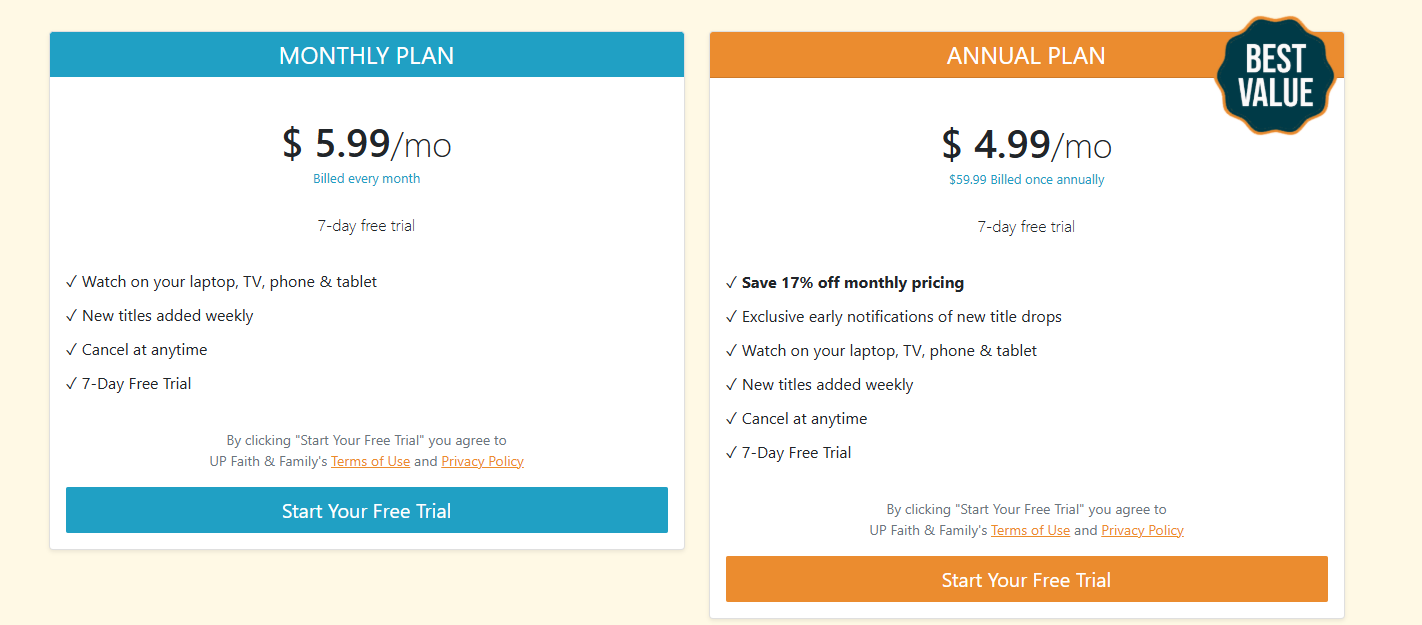Open Terms of Use in Monthly Plan
This screenshot has width=1422, height=625.
pyautogui.click(x=370, y=462)
